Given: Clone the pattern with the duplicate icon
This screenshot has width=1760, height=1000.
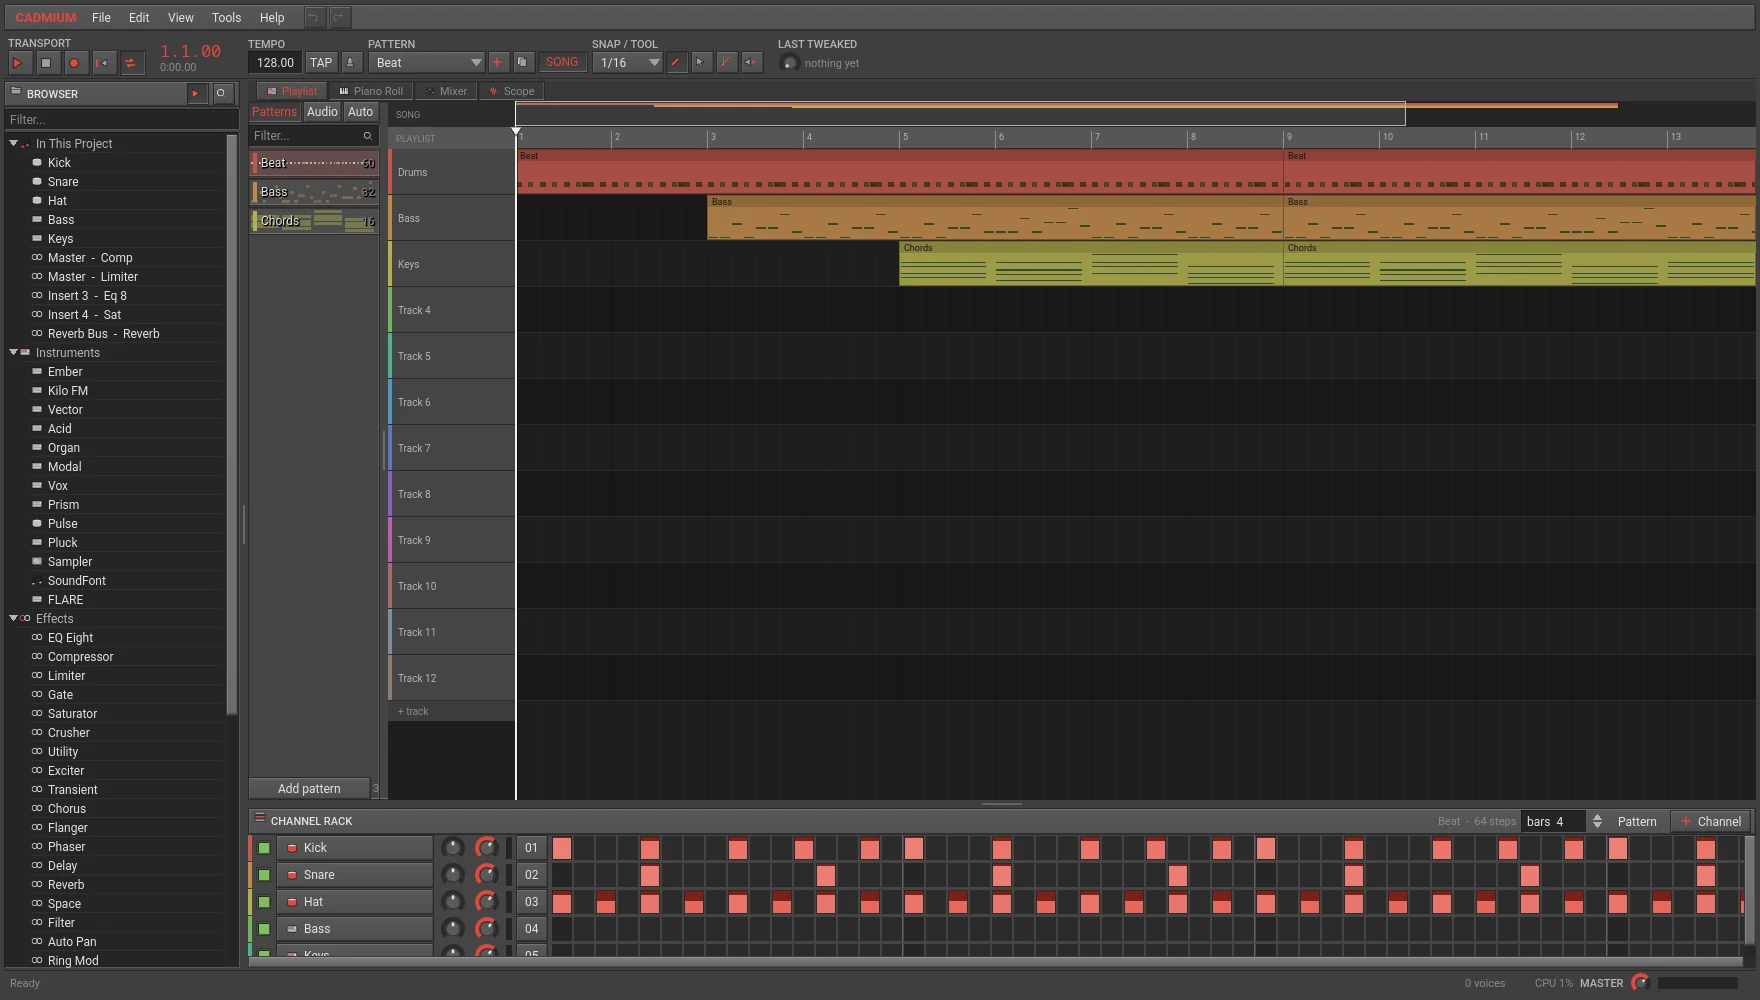Looking at the screenshot, I should [x=523, y=63].
